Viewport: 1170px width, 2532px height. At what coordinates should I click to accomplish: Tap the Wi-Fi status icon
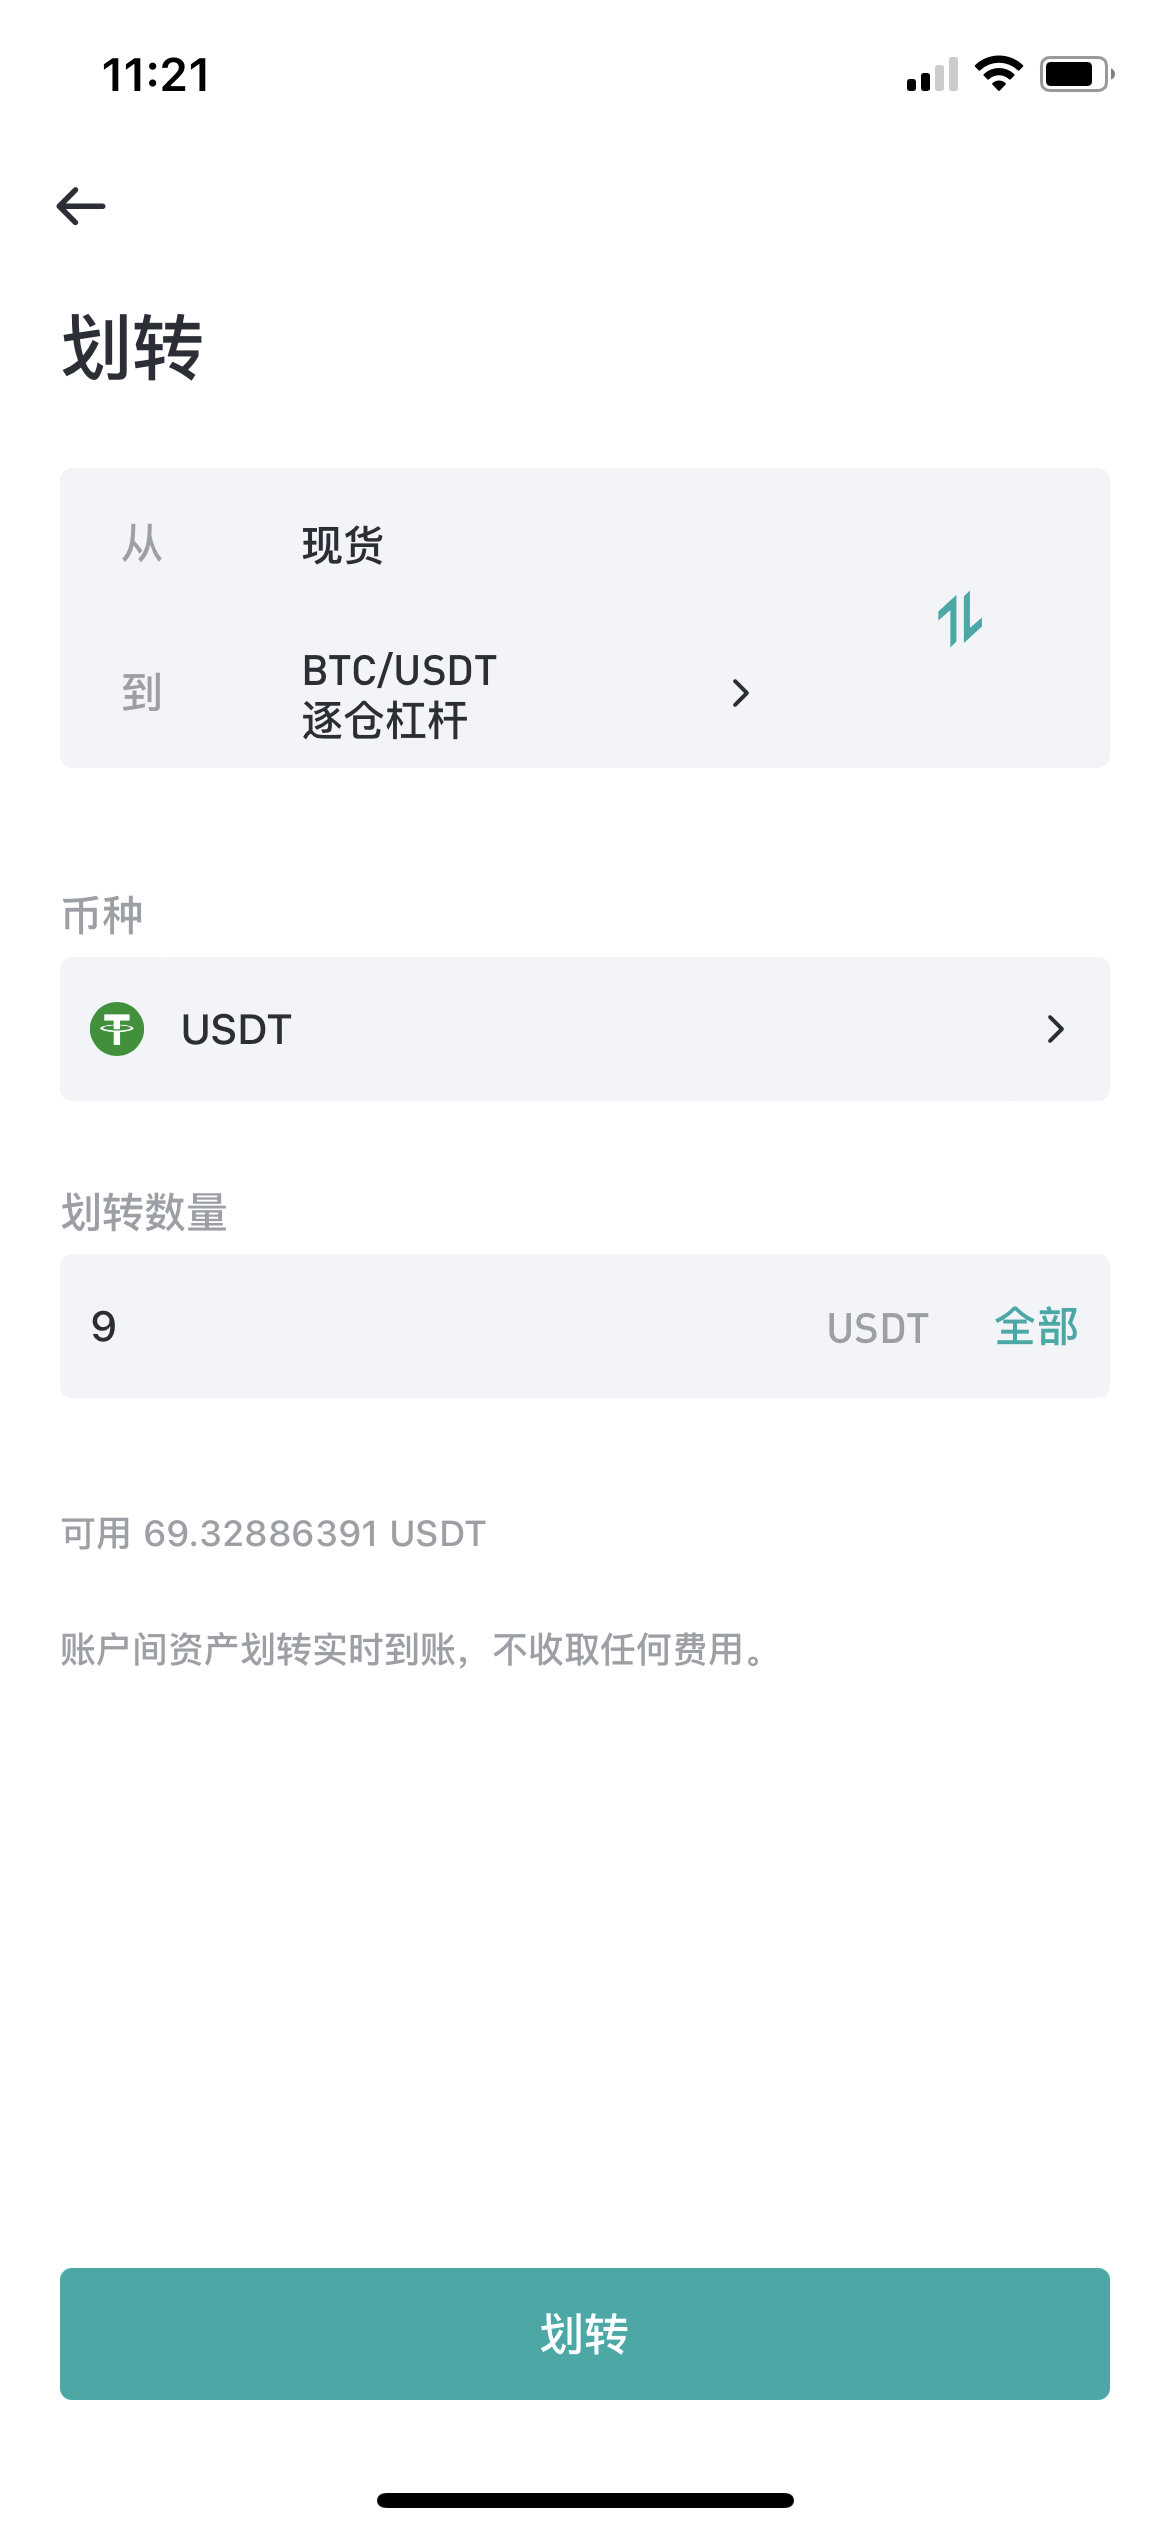pyautogui.click(x=998, y=74)
